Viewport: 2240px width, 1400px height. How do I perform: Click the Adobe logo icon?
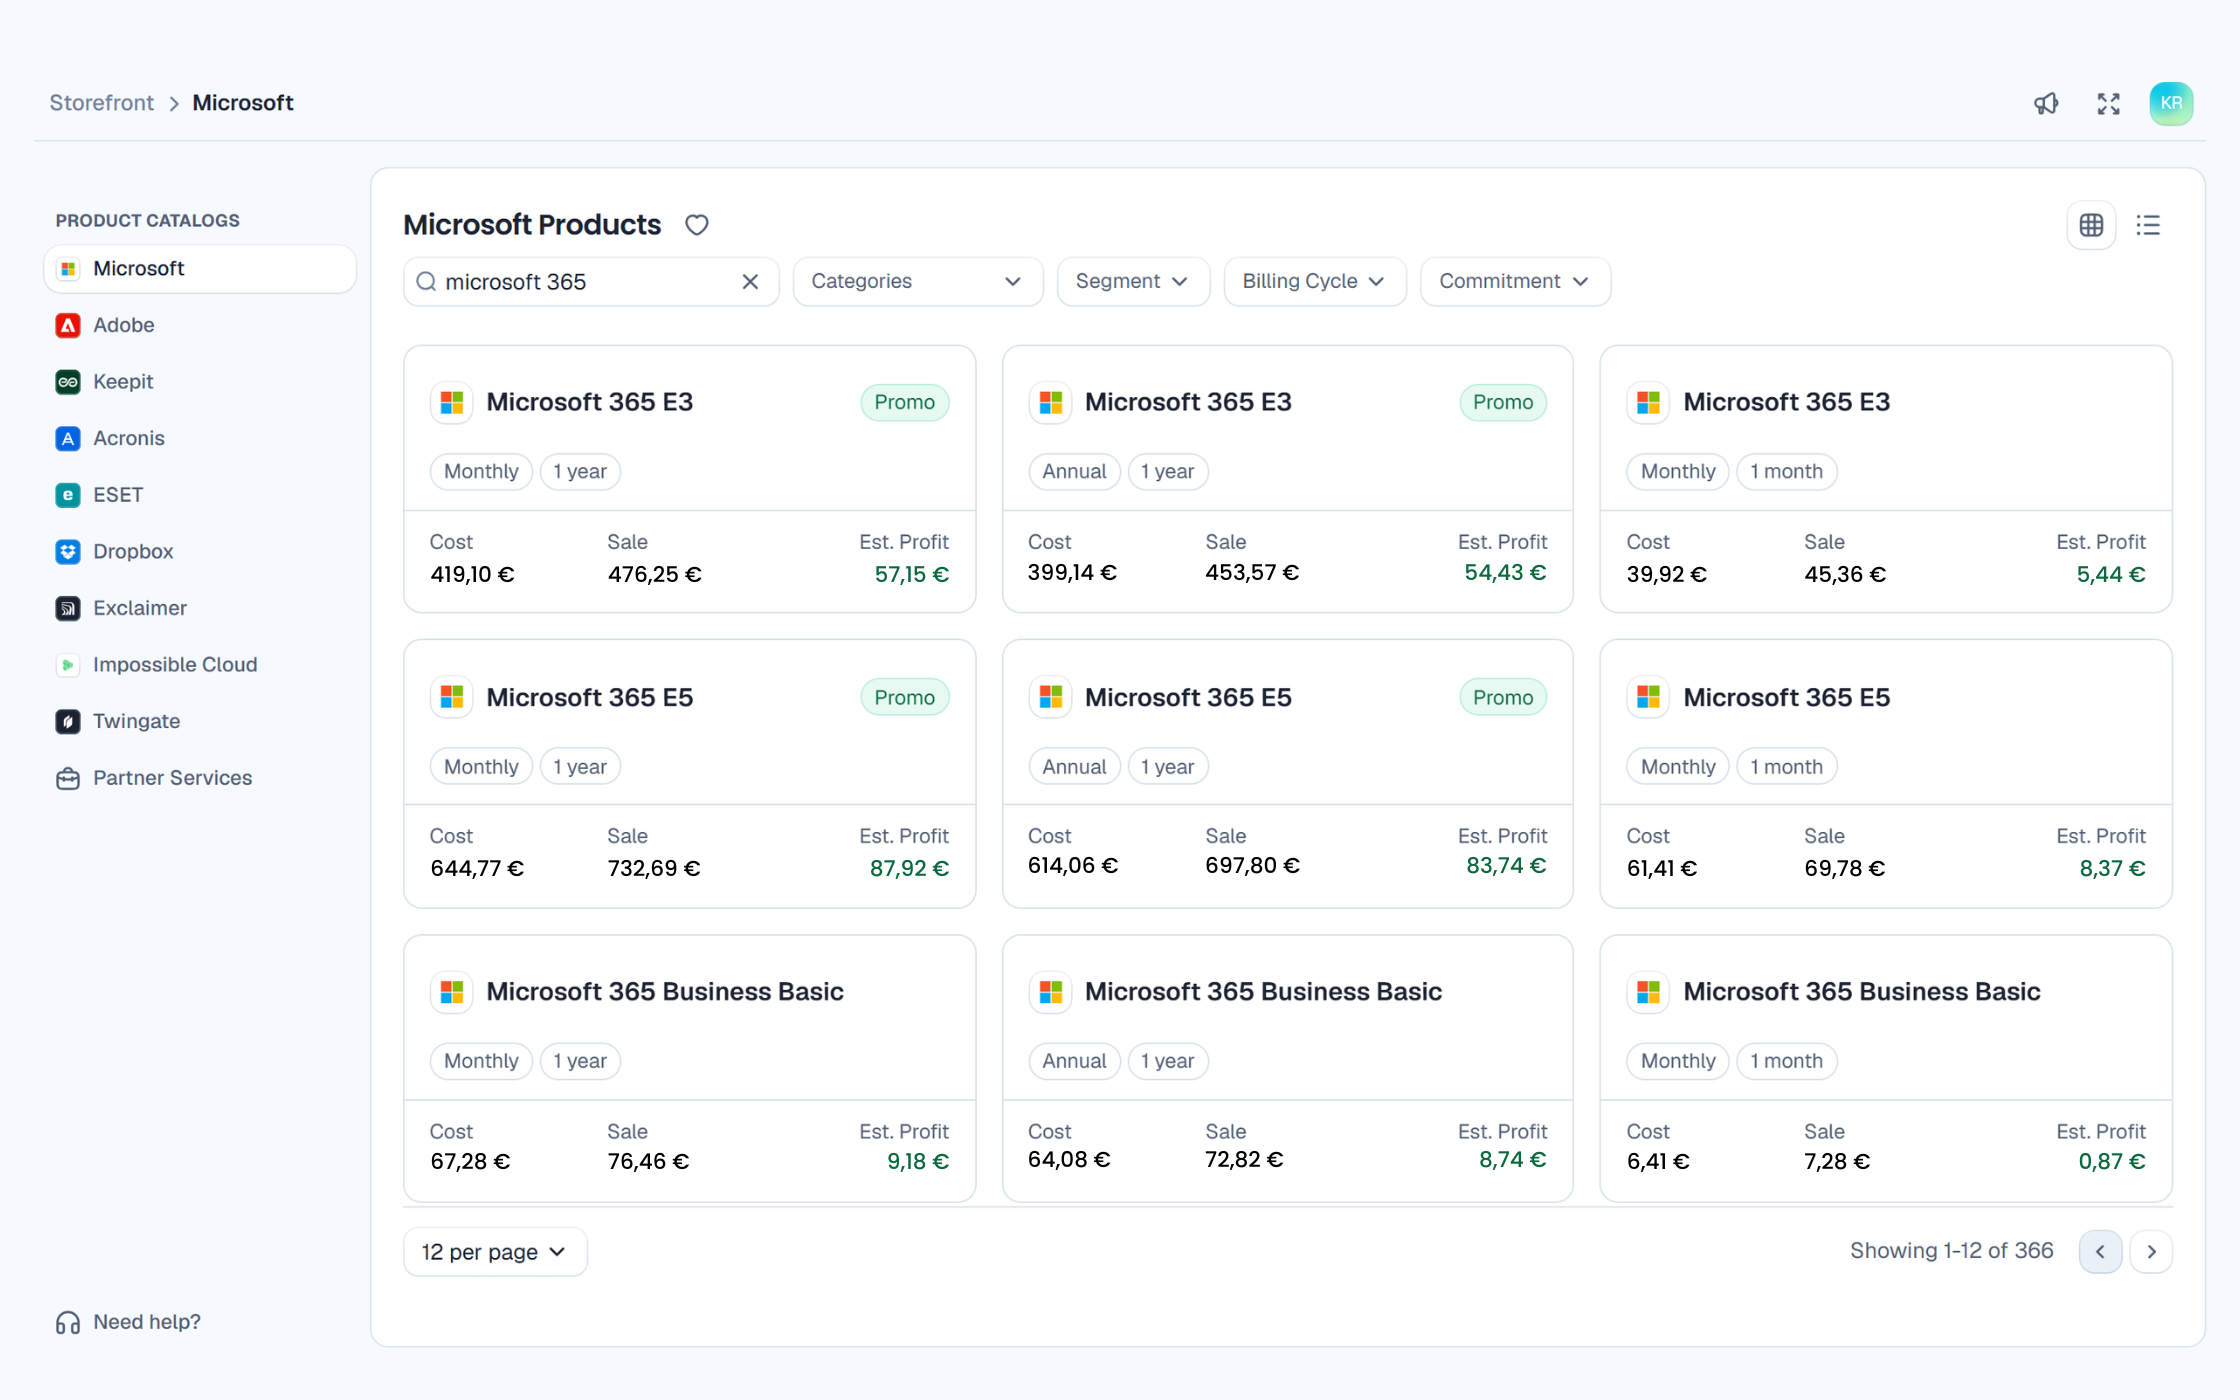68,325
